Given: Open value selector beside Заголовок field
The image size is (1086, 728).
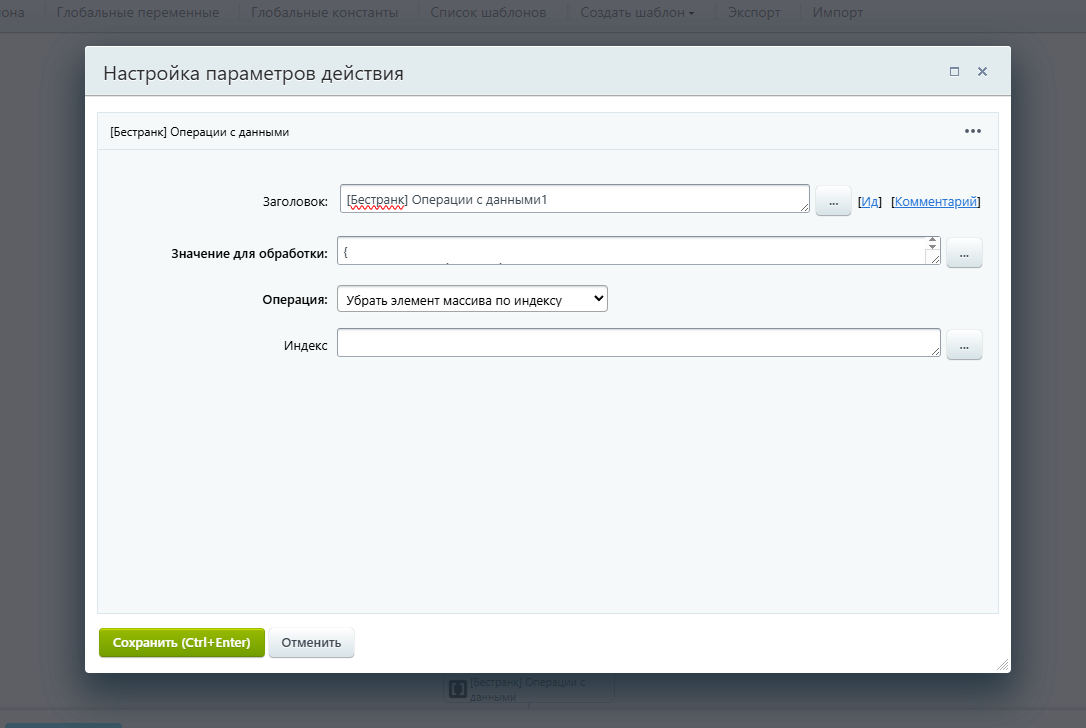Looking at the screenshot, I should pyautogui.click(x=833, y=200).
